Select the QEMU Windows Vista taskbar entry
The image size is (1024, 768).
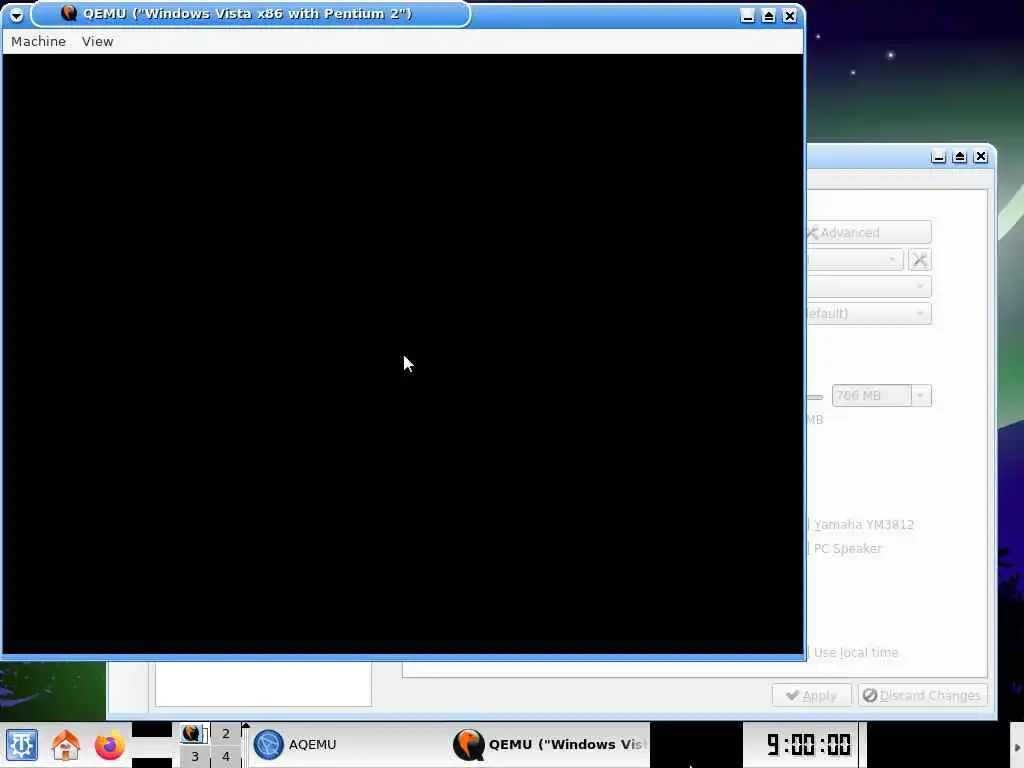[550, 744]
